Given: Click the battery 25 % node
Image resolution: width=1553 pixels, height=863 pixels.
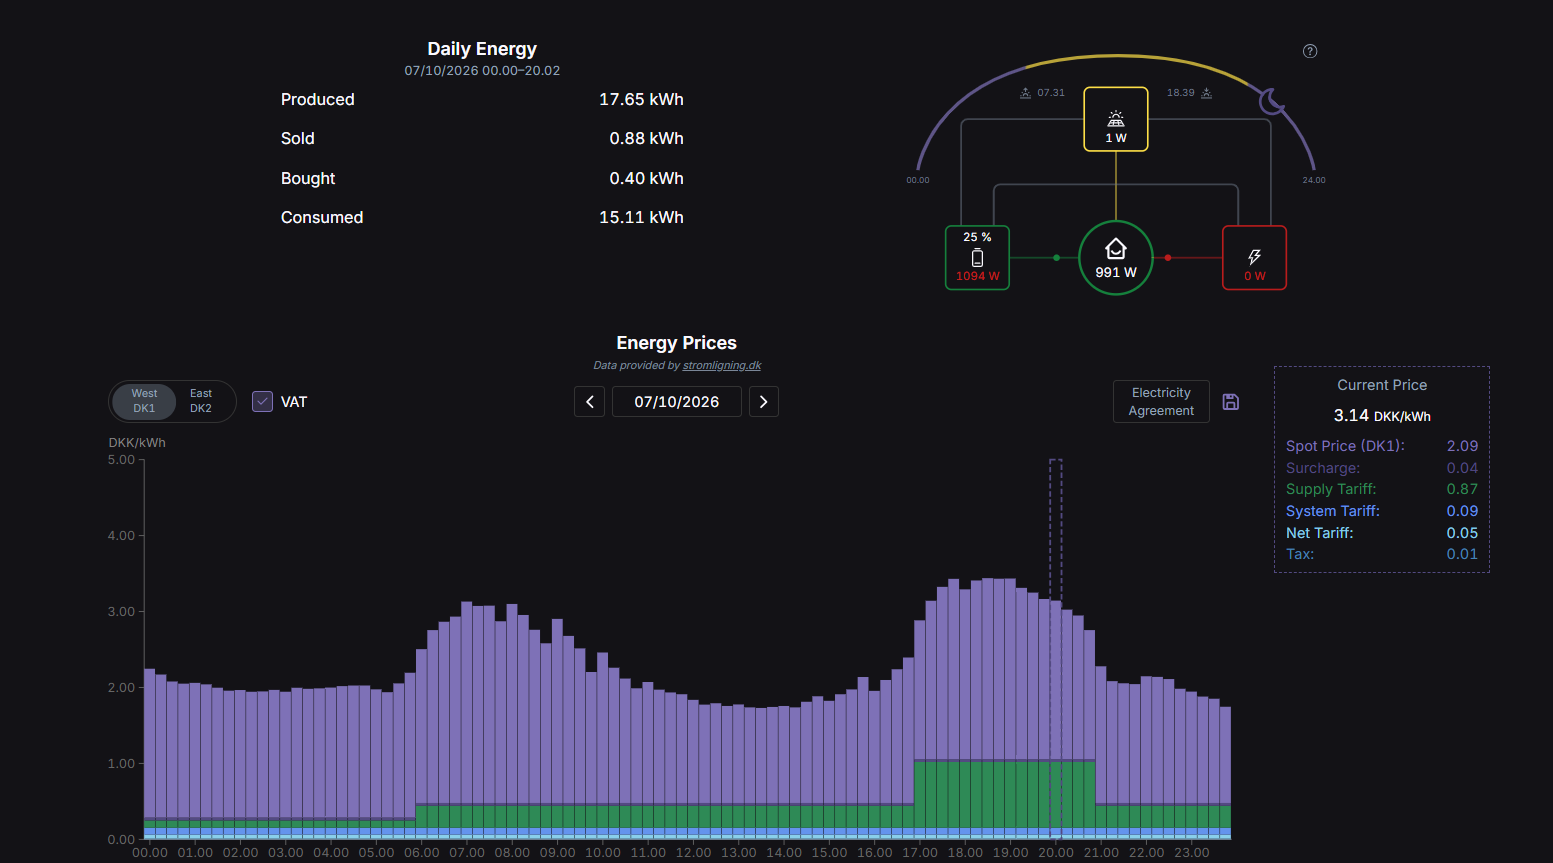Looking at the screenshot, I should click(977, 258).
